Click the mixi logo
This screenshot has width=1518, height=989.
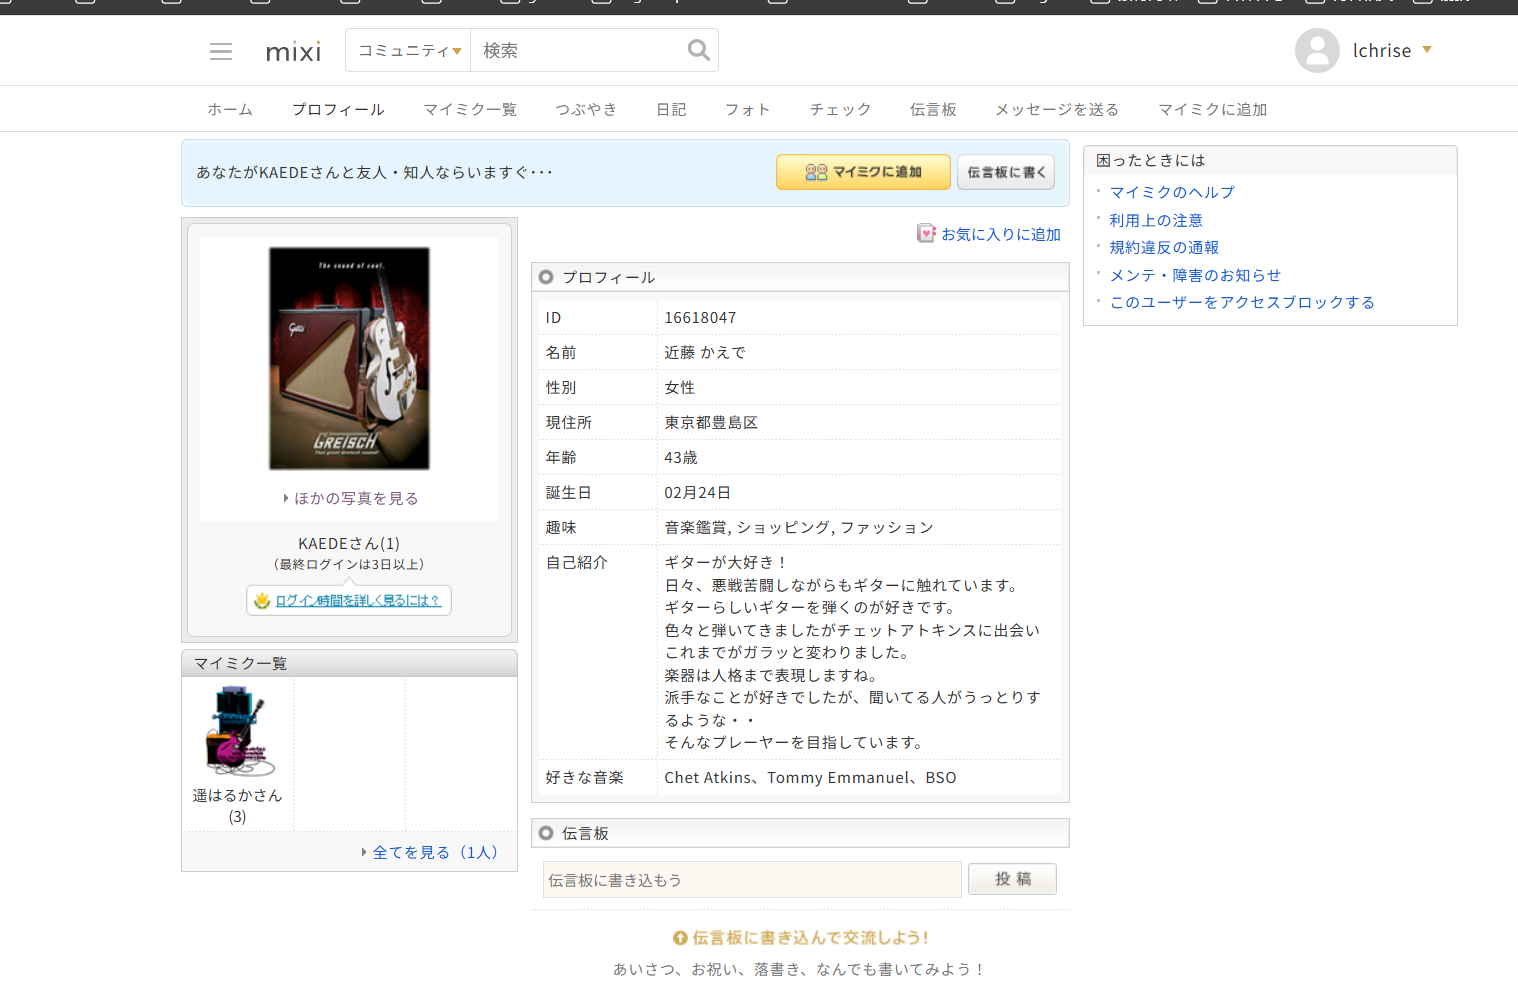[x=293, y=51]
